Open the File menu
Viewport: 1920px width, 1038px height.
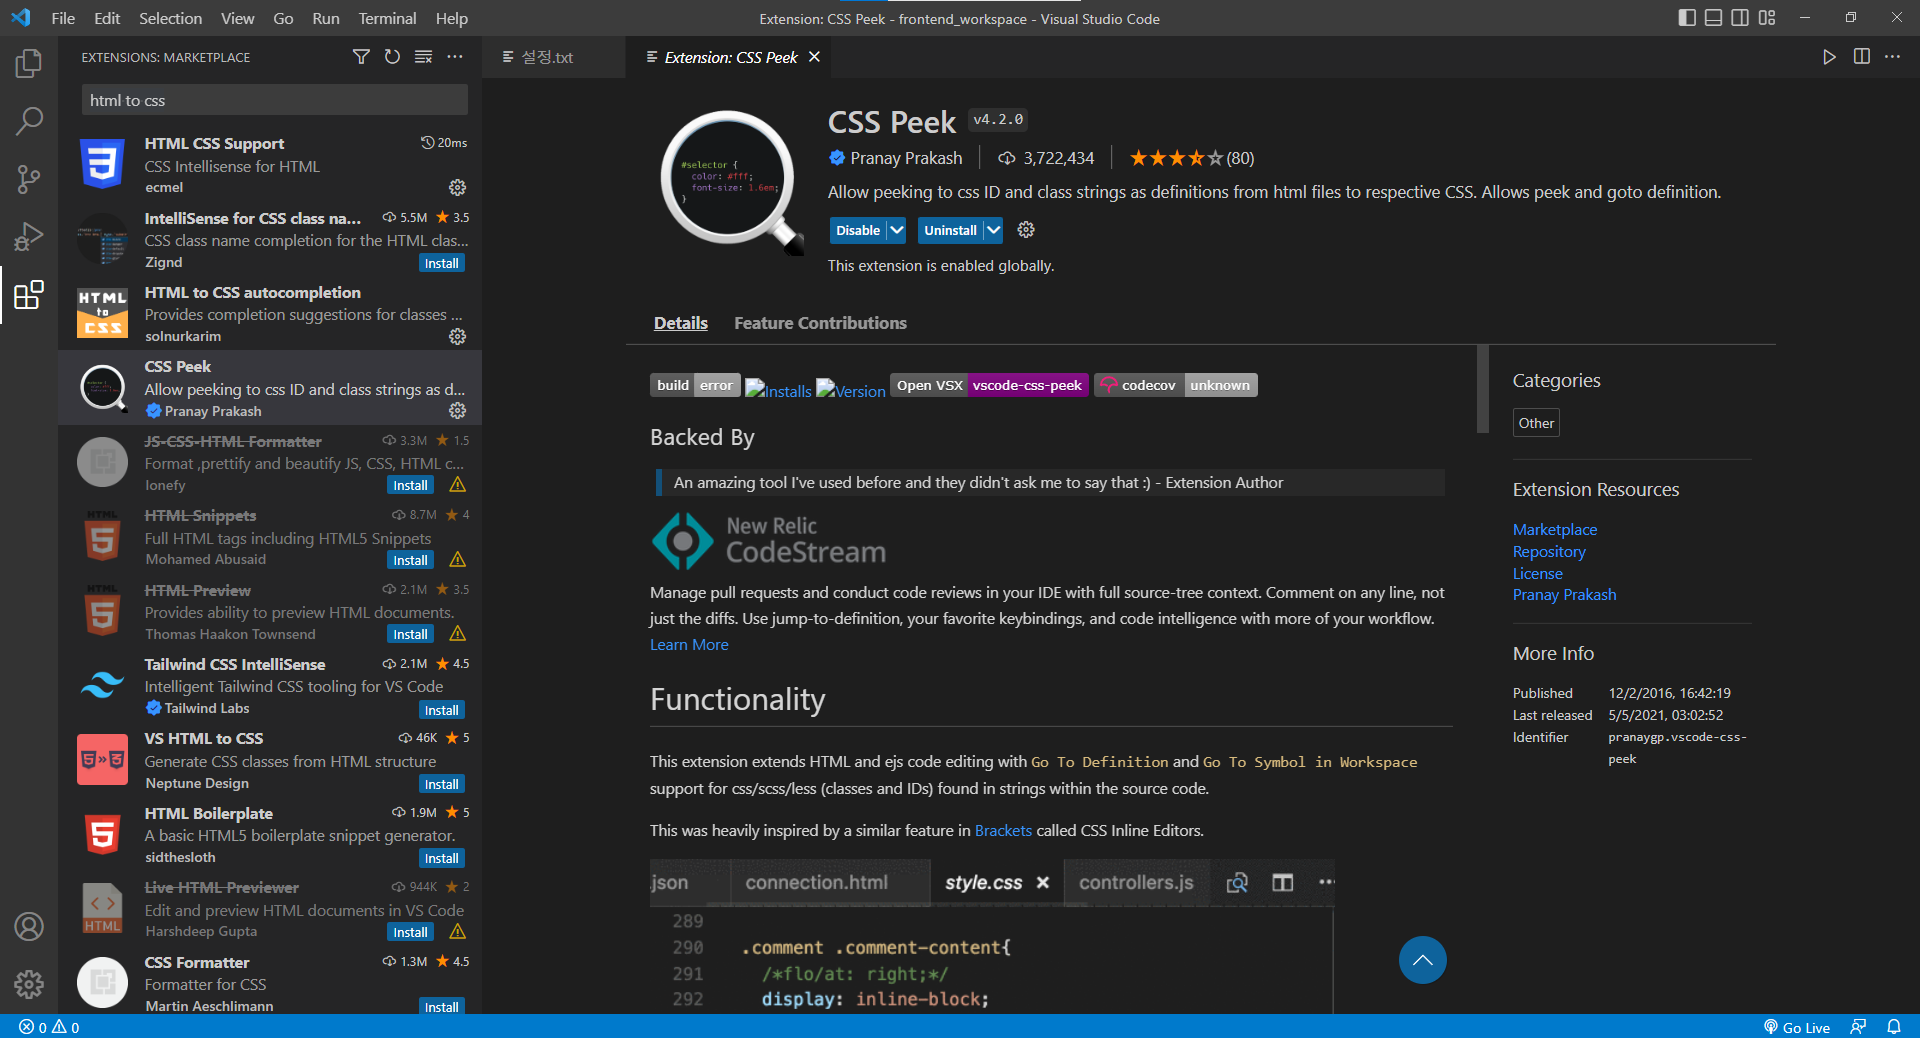click(x=63, y=18)
